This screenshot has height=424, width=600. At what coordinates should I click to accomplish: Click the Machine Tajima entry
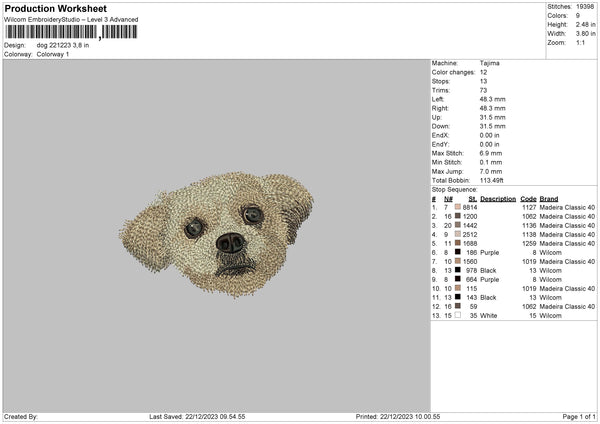click(x=492, y=62)
